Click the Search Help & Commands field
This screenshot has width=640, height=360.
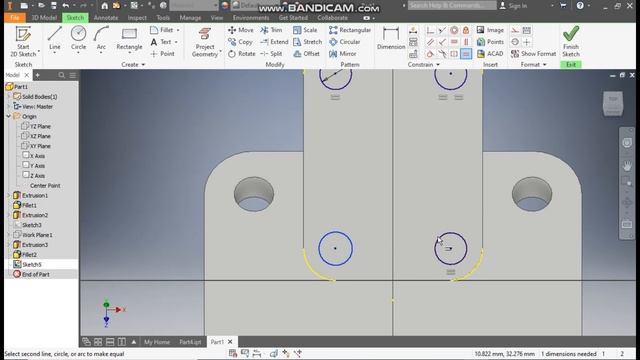coord(452,5)
